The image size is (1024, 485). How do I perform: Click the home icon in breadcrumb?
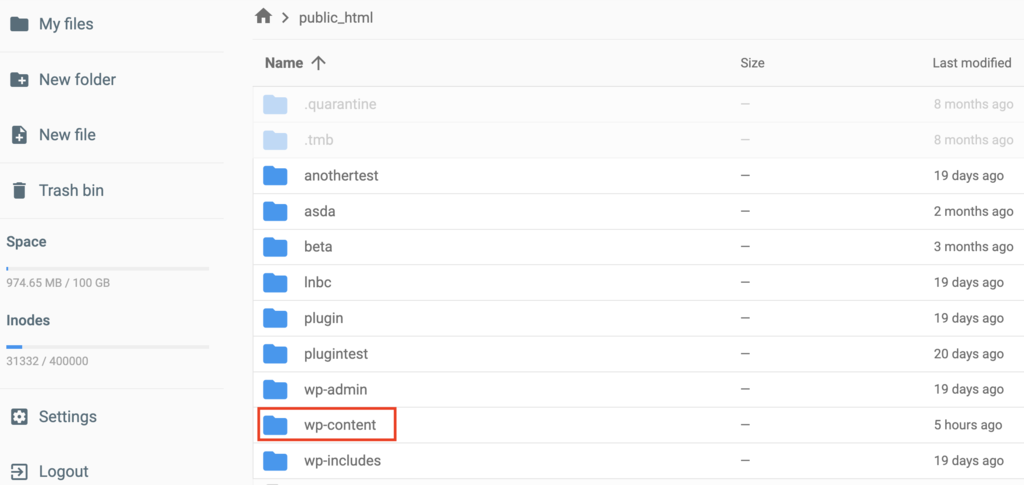263,17
